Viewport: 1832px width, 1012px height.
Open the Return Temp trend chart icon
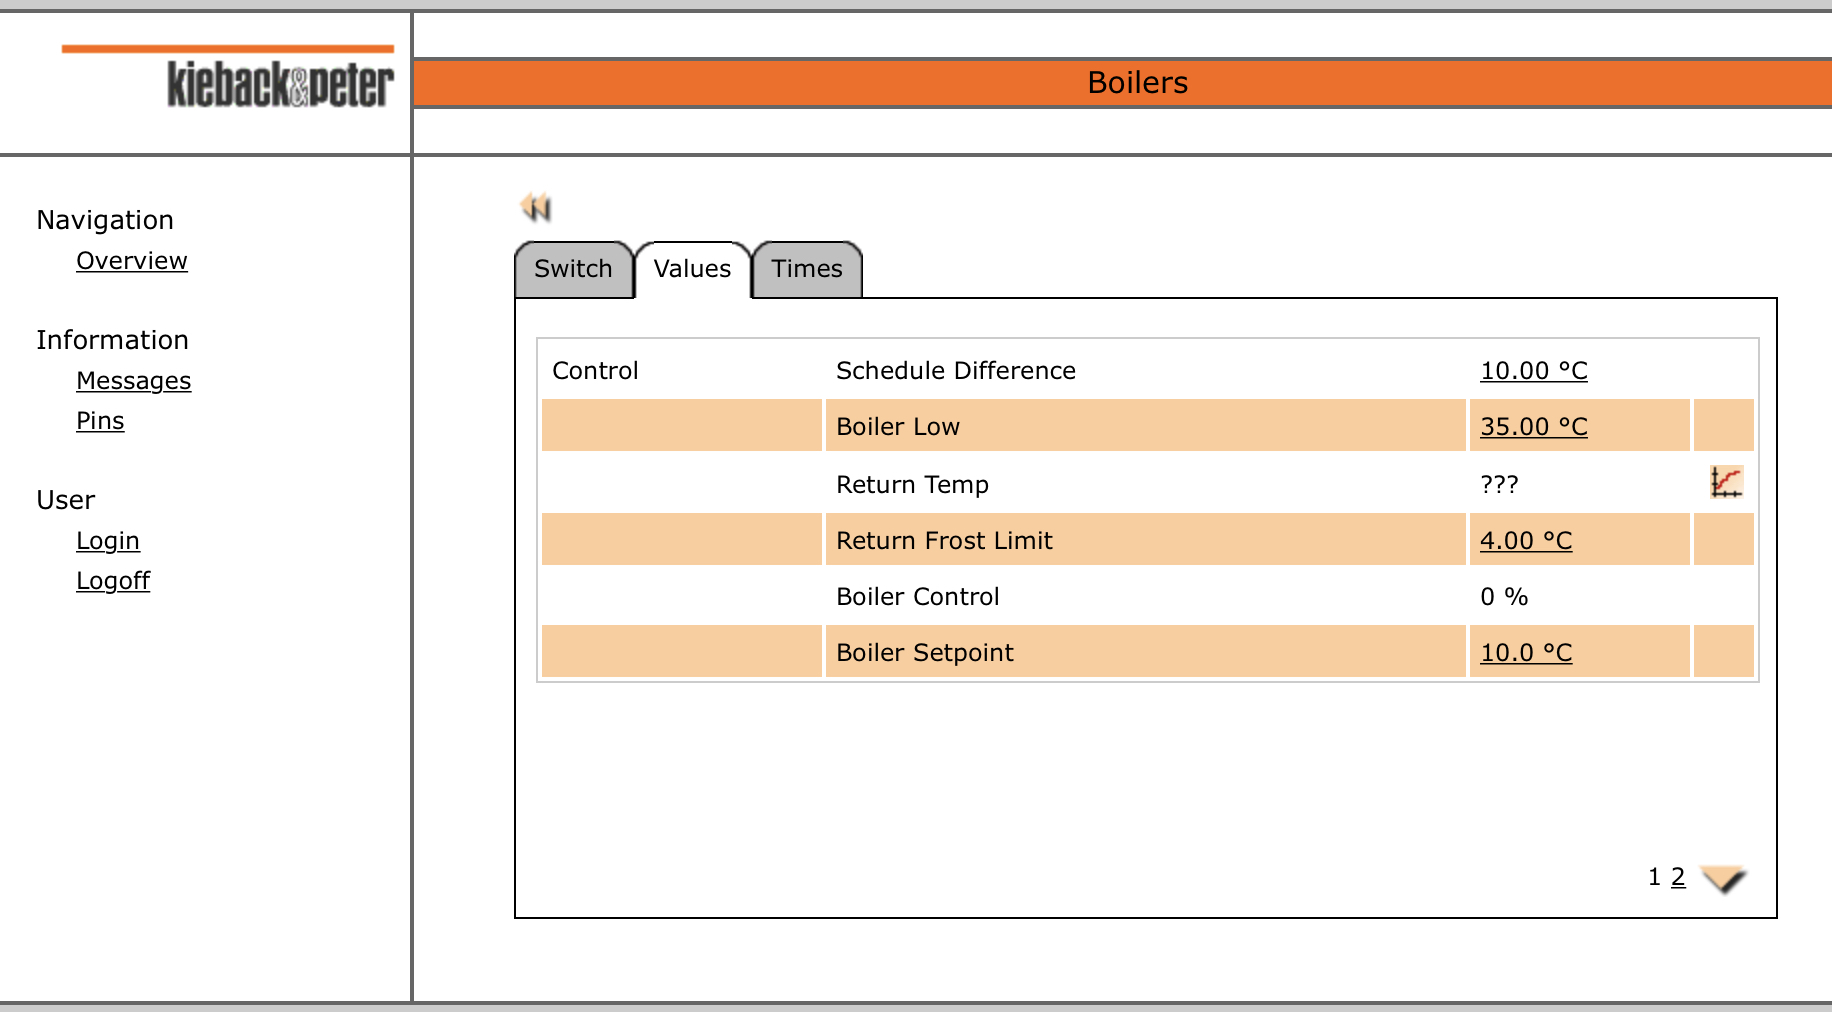point(1725,483)
